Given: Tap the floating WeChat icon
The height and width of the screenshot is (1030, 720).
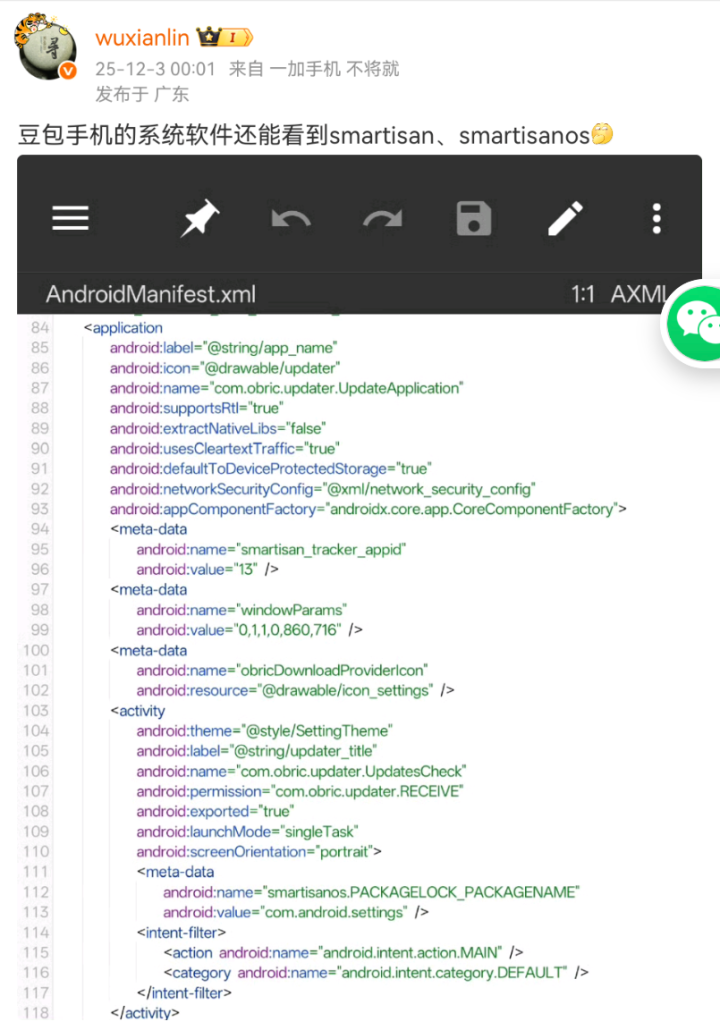Looking at the screenshot, I should point(696,323).
